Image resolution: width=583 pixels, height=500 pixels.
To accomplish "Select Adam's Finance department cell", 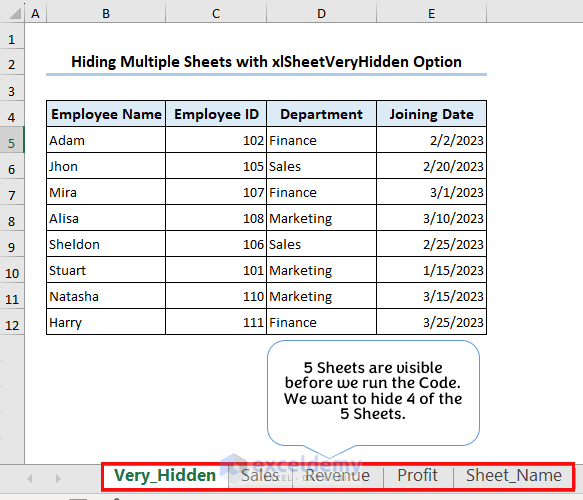I will click(321, 140).
